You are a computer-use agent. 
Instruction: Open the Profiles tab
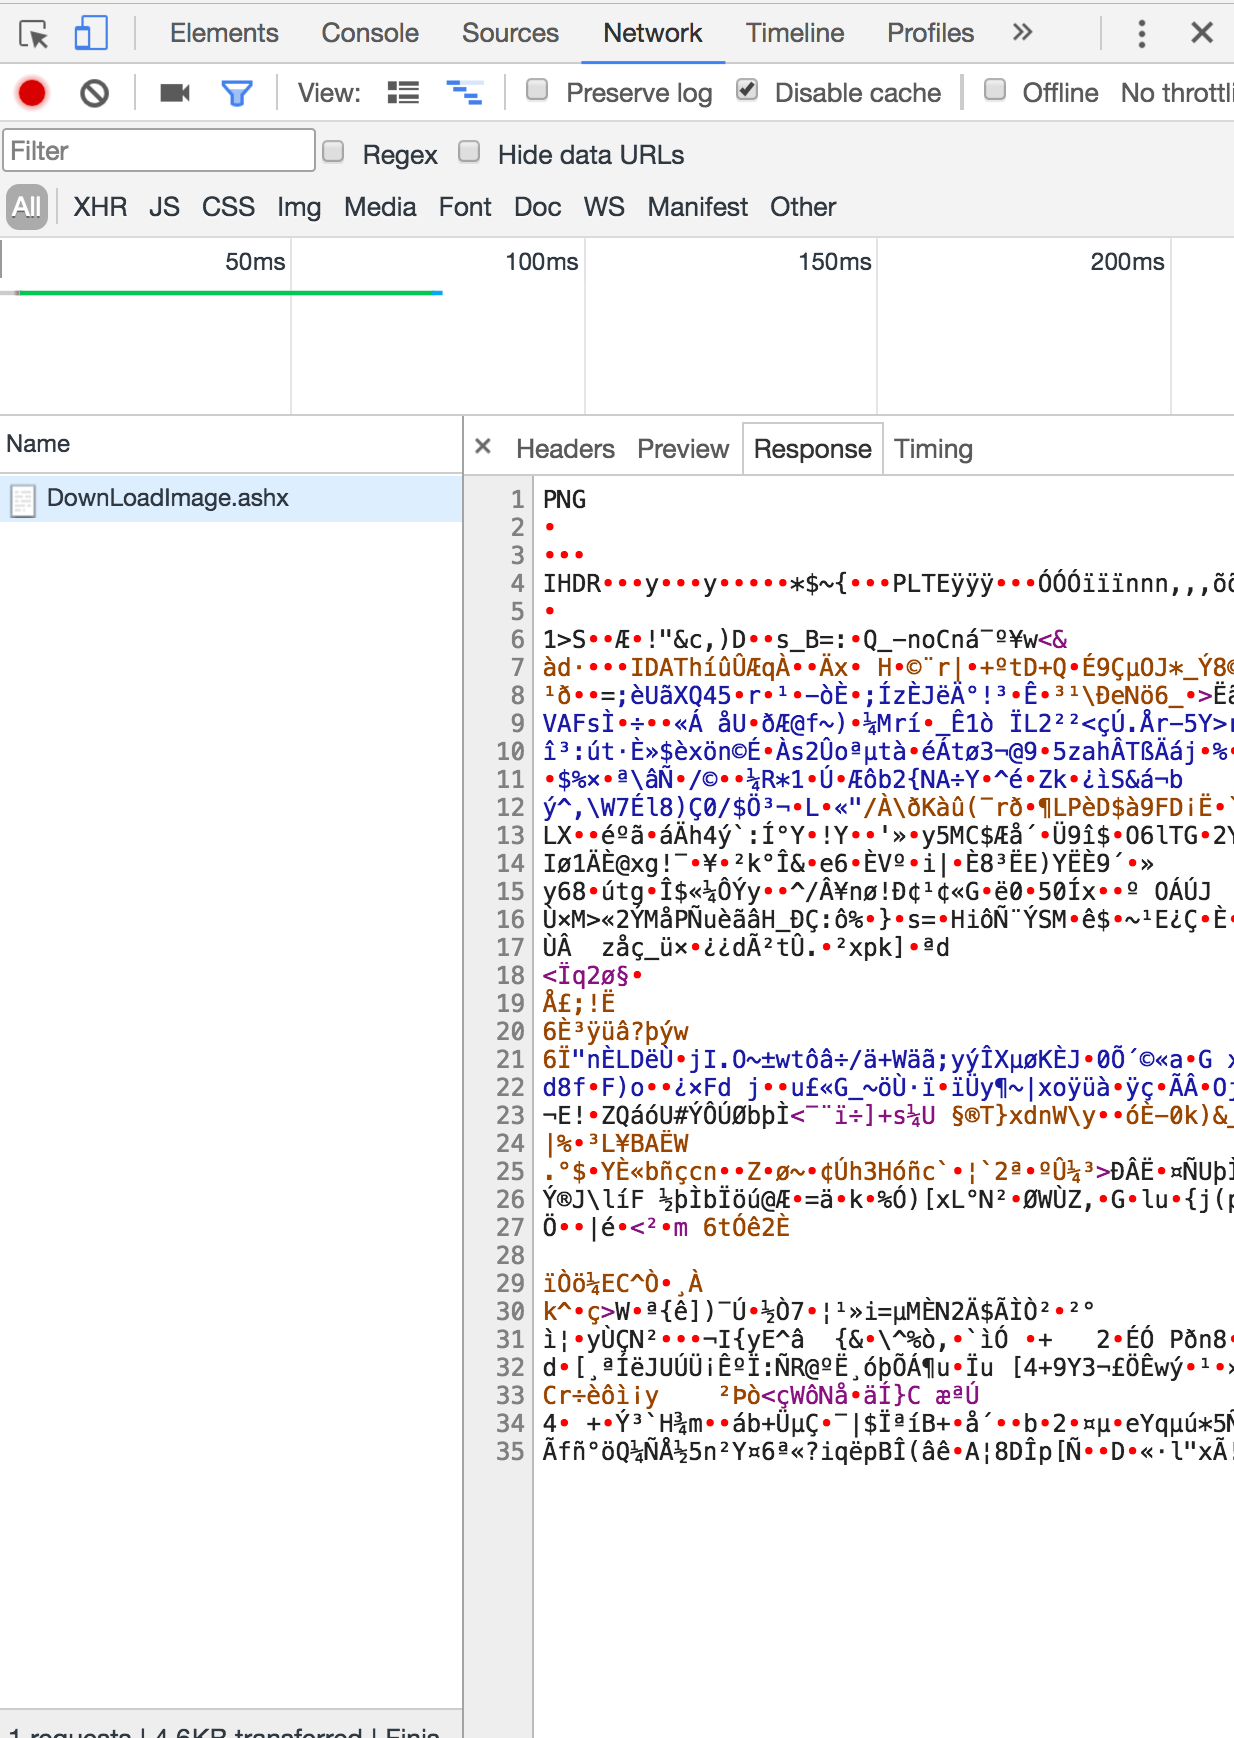point(930,33)
